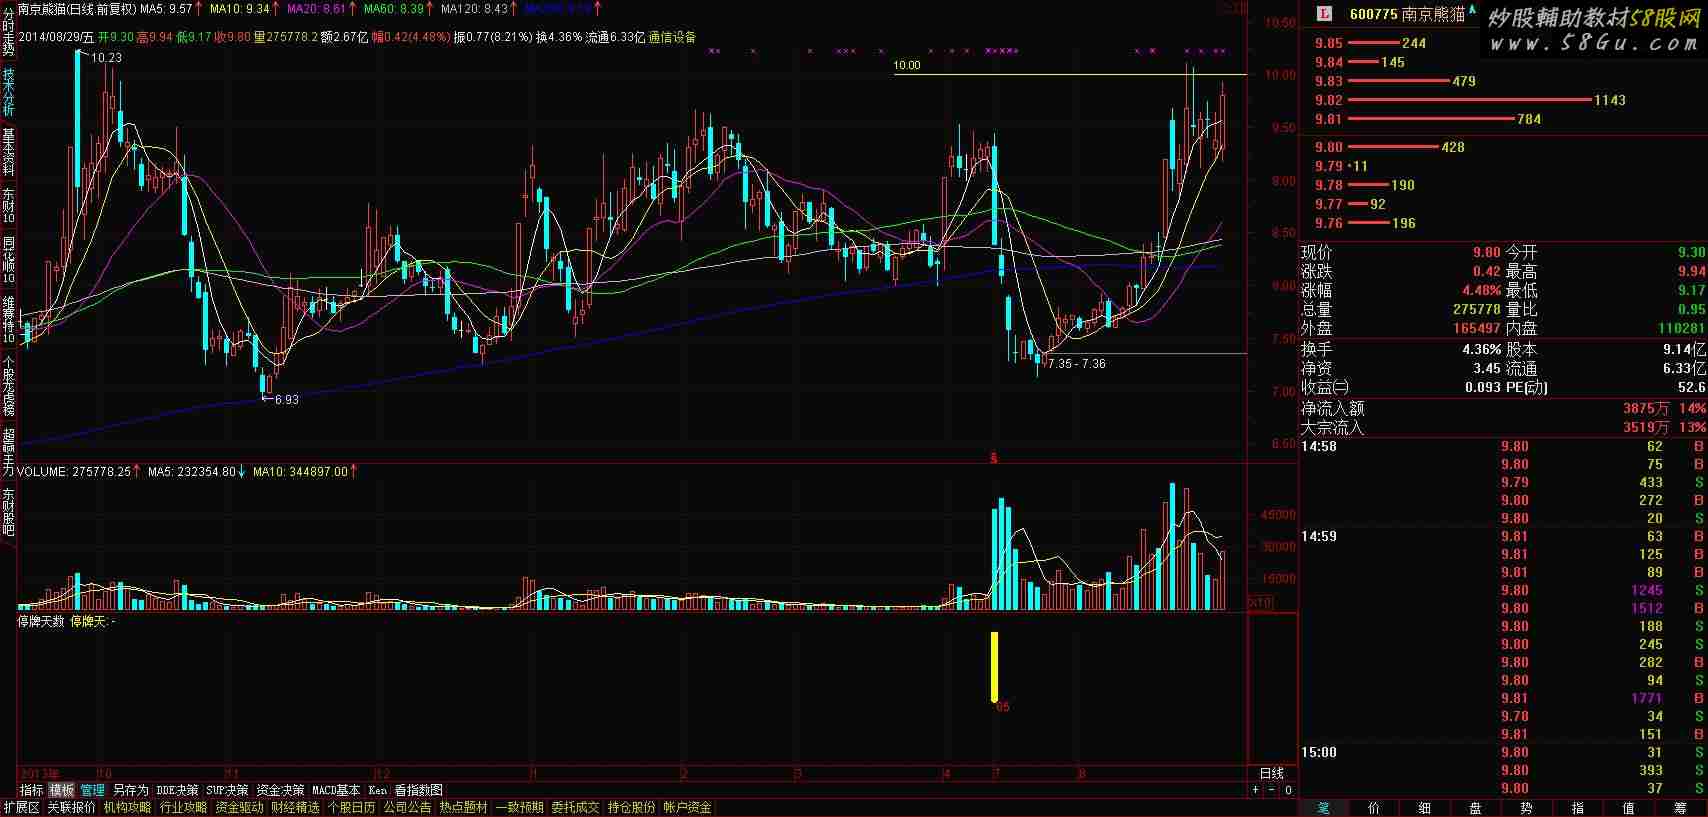The image size is (1708, 817).
Task: Click the minus zoom icon below 日线
Action: pos(1272,790)
